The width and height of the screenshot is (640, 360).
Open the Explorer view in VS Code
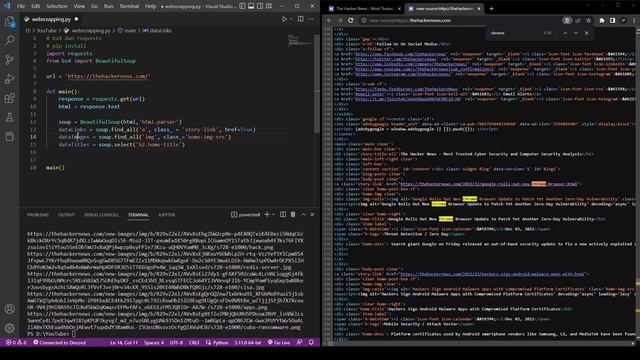point(9,21)
